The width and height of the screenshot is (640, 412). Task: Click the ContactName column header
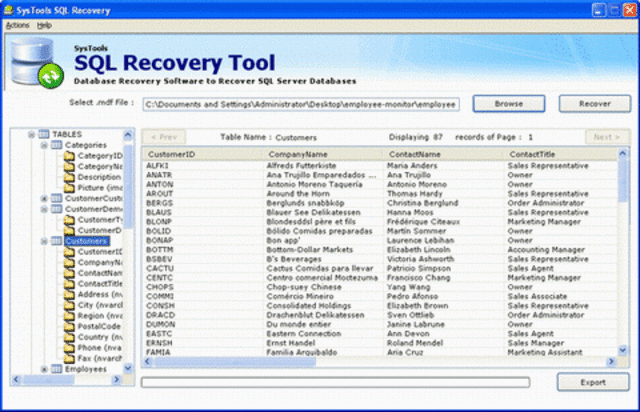pos(443,154)
